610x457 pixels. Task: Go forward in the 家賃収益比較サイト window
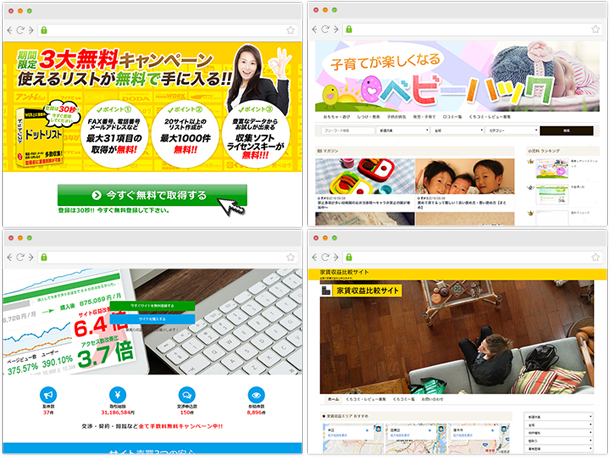point(336,257)
